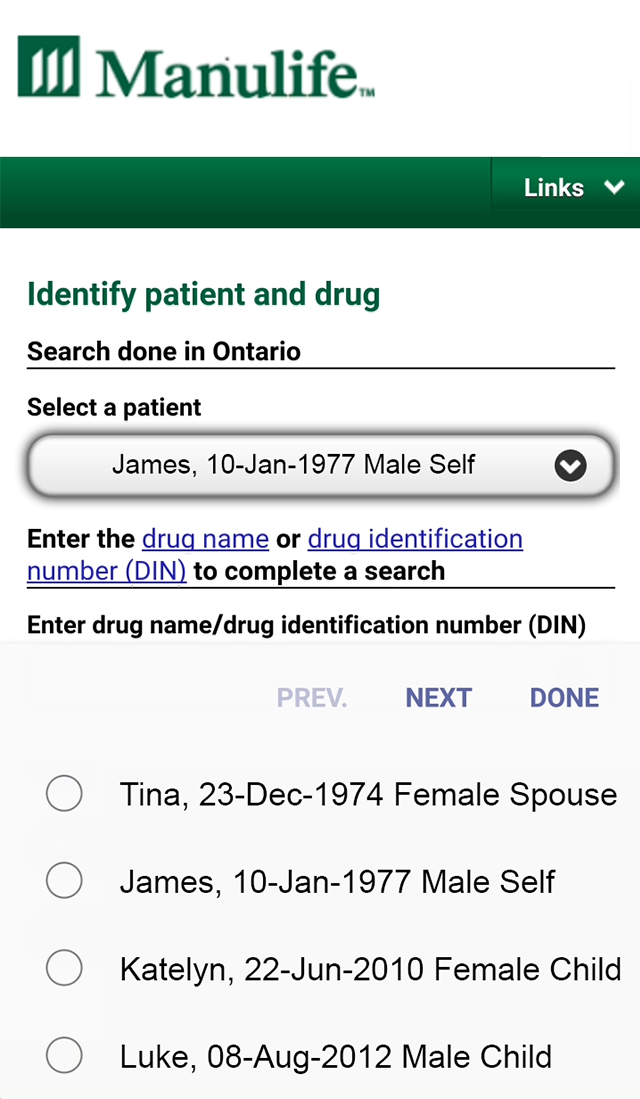Image resolution: width=640 pixels, height=1099 pixels.
Task: Expand the white chevron beside Links
Action: pyautogui.click(x=614, y=187)
